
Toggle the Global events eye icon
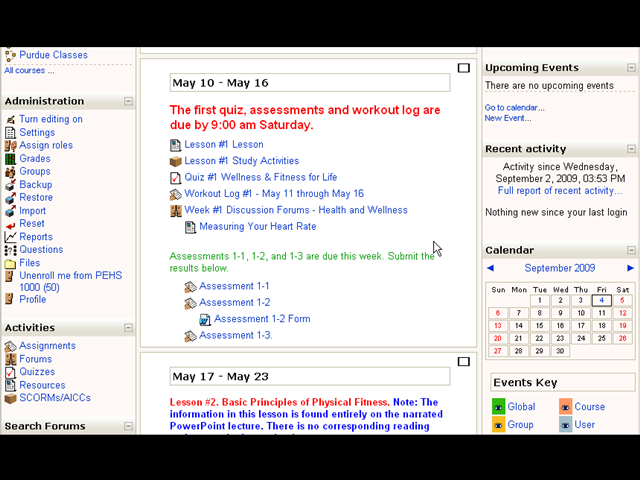click(498, 407)
